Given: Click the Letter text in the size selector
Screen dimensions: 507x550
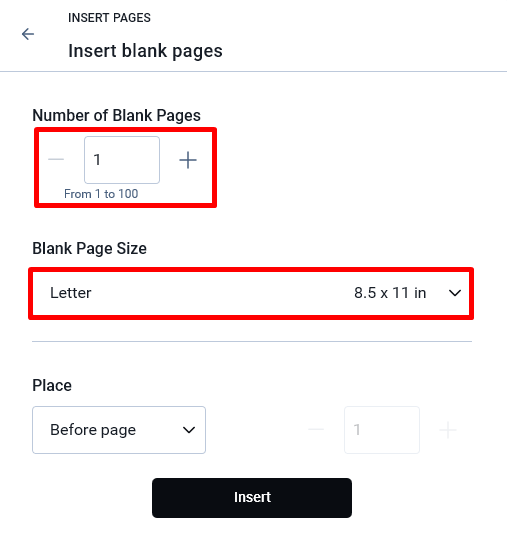Looking at the screenshot, I should pos(71,293).
